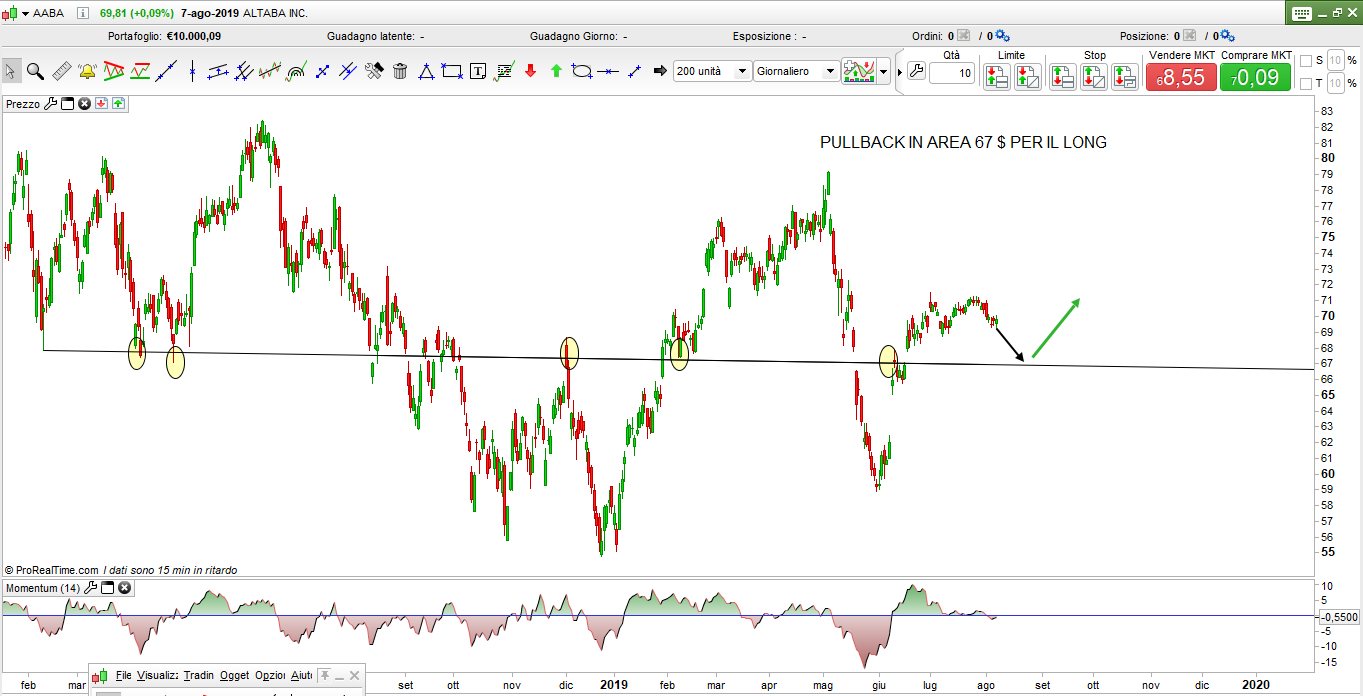The width and height of the screenshot is (1363, 696).
Task: Click the trash bin delete objects icon
Action: pos(400,71)
